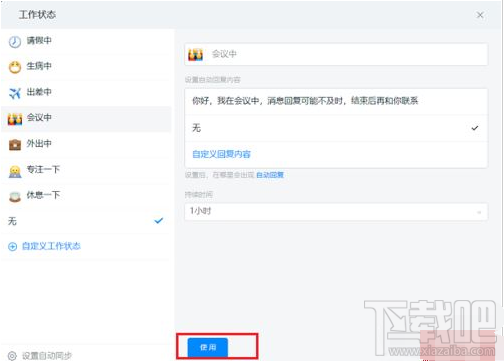Click the 生病中 masked face icon
This screenshot has width=504, height=361.
(x=15, y=67)
